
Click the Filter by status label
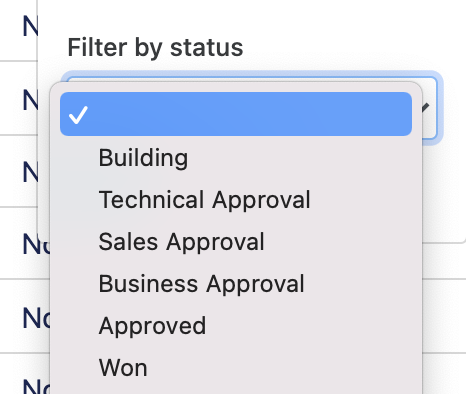coord(155,48)
